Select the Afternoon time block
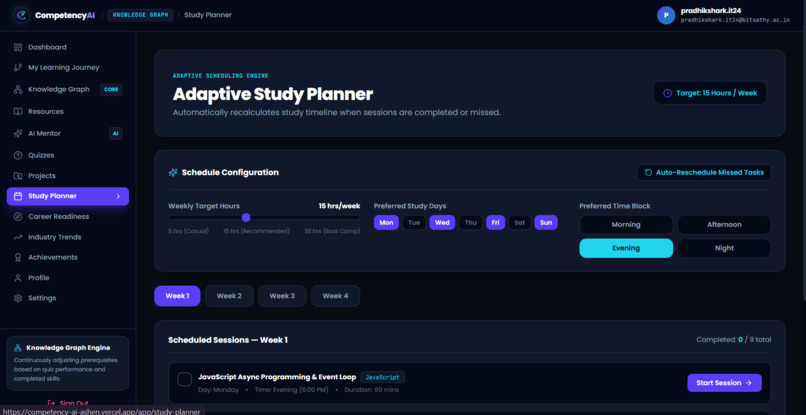806x415 pixels. click(x=724, y=225)
